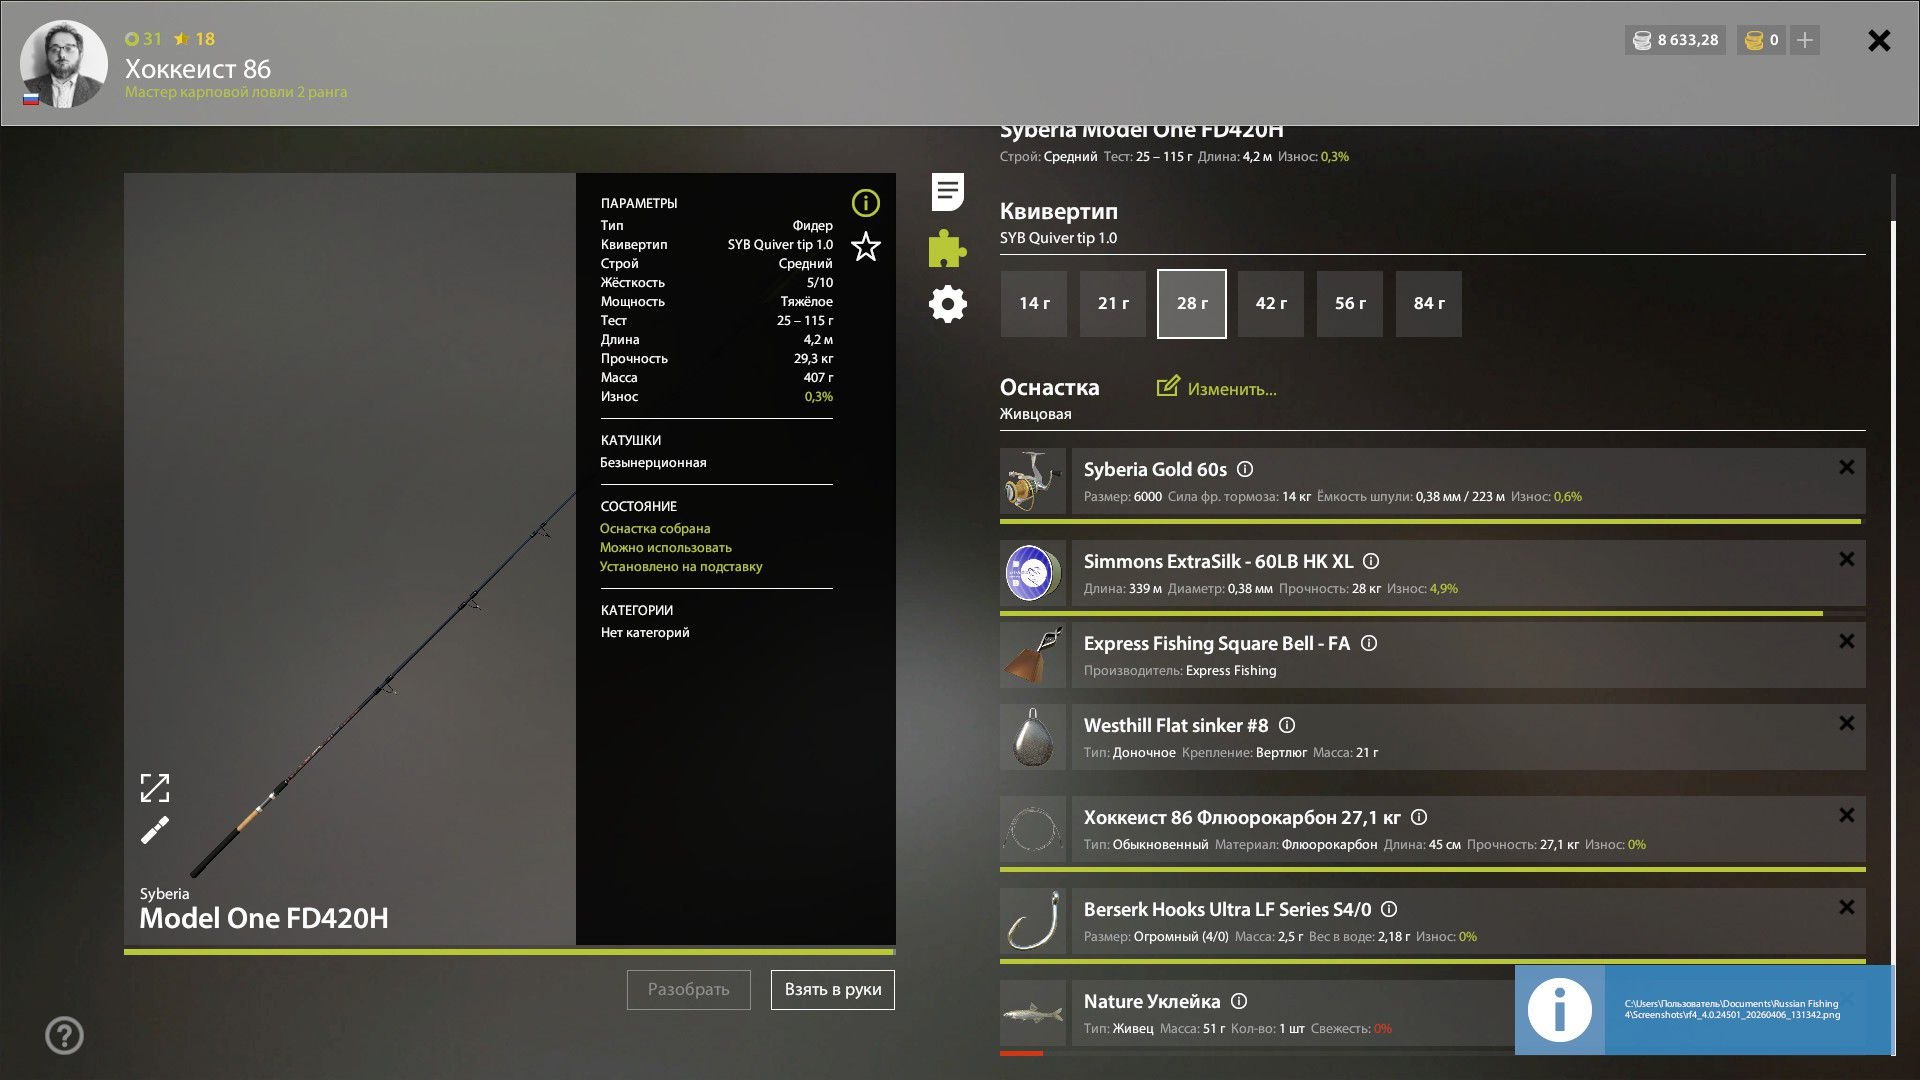Open rod info via circled i icon
Image resolution: width=1920 pixels, height=1080 pixels.
865,203
